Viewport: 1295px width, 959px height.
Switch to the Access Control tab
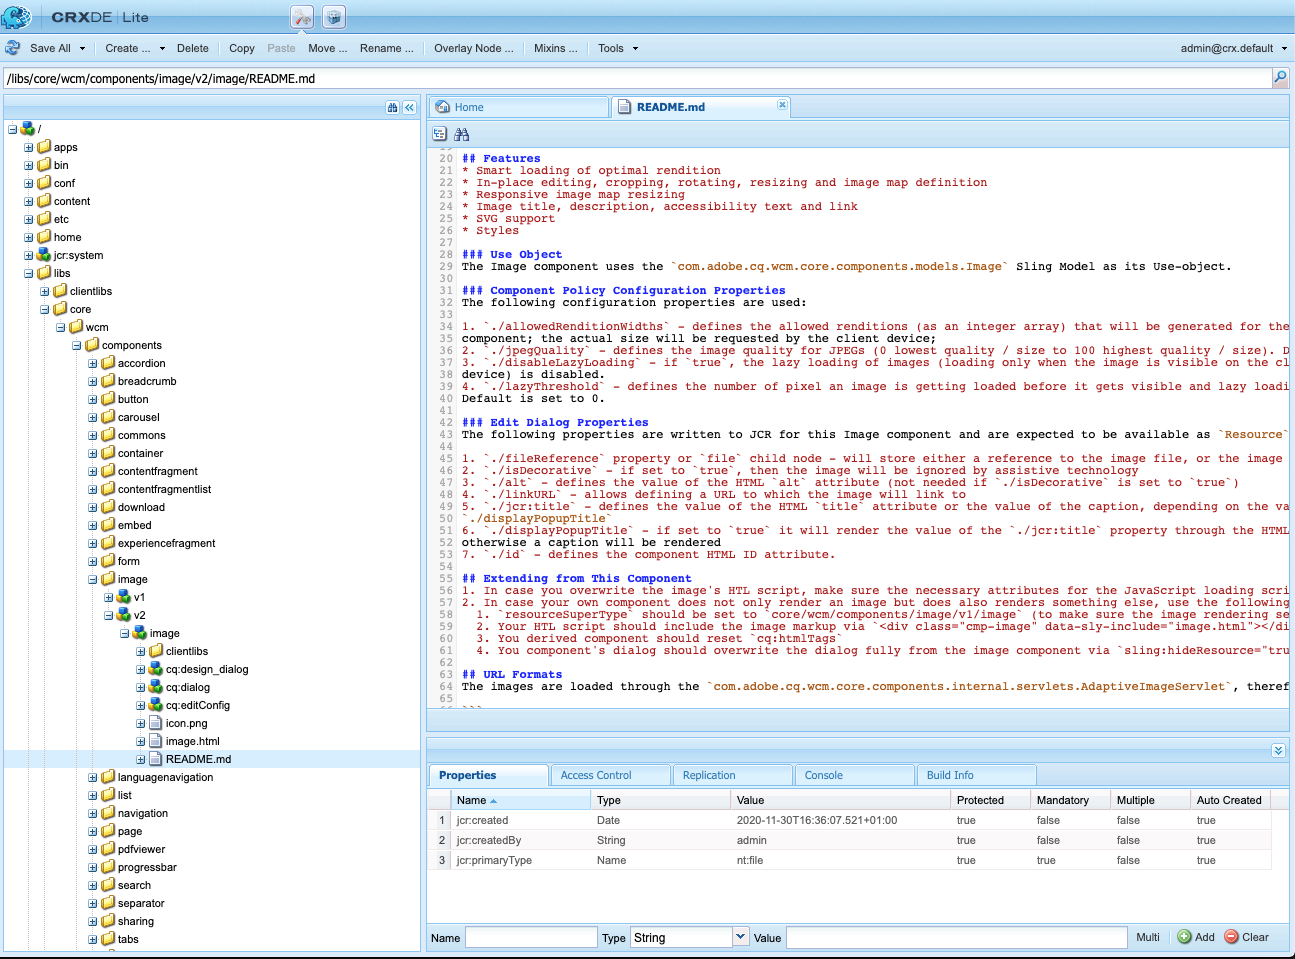coord(610,775)
